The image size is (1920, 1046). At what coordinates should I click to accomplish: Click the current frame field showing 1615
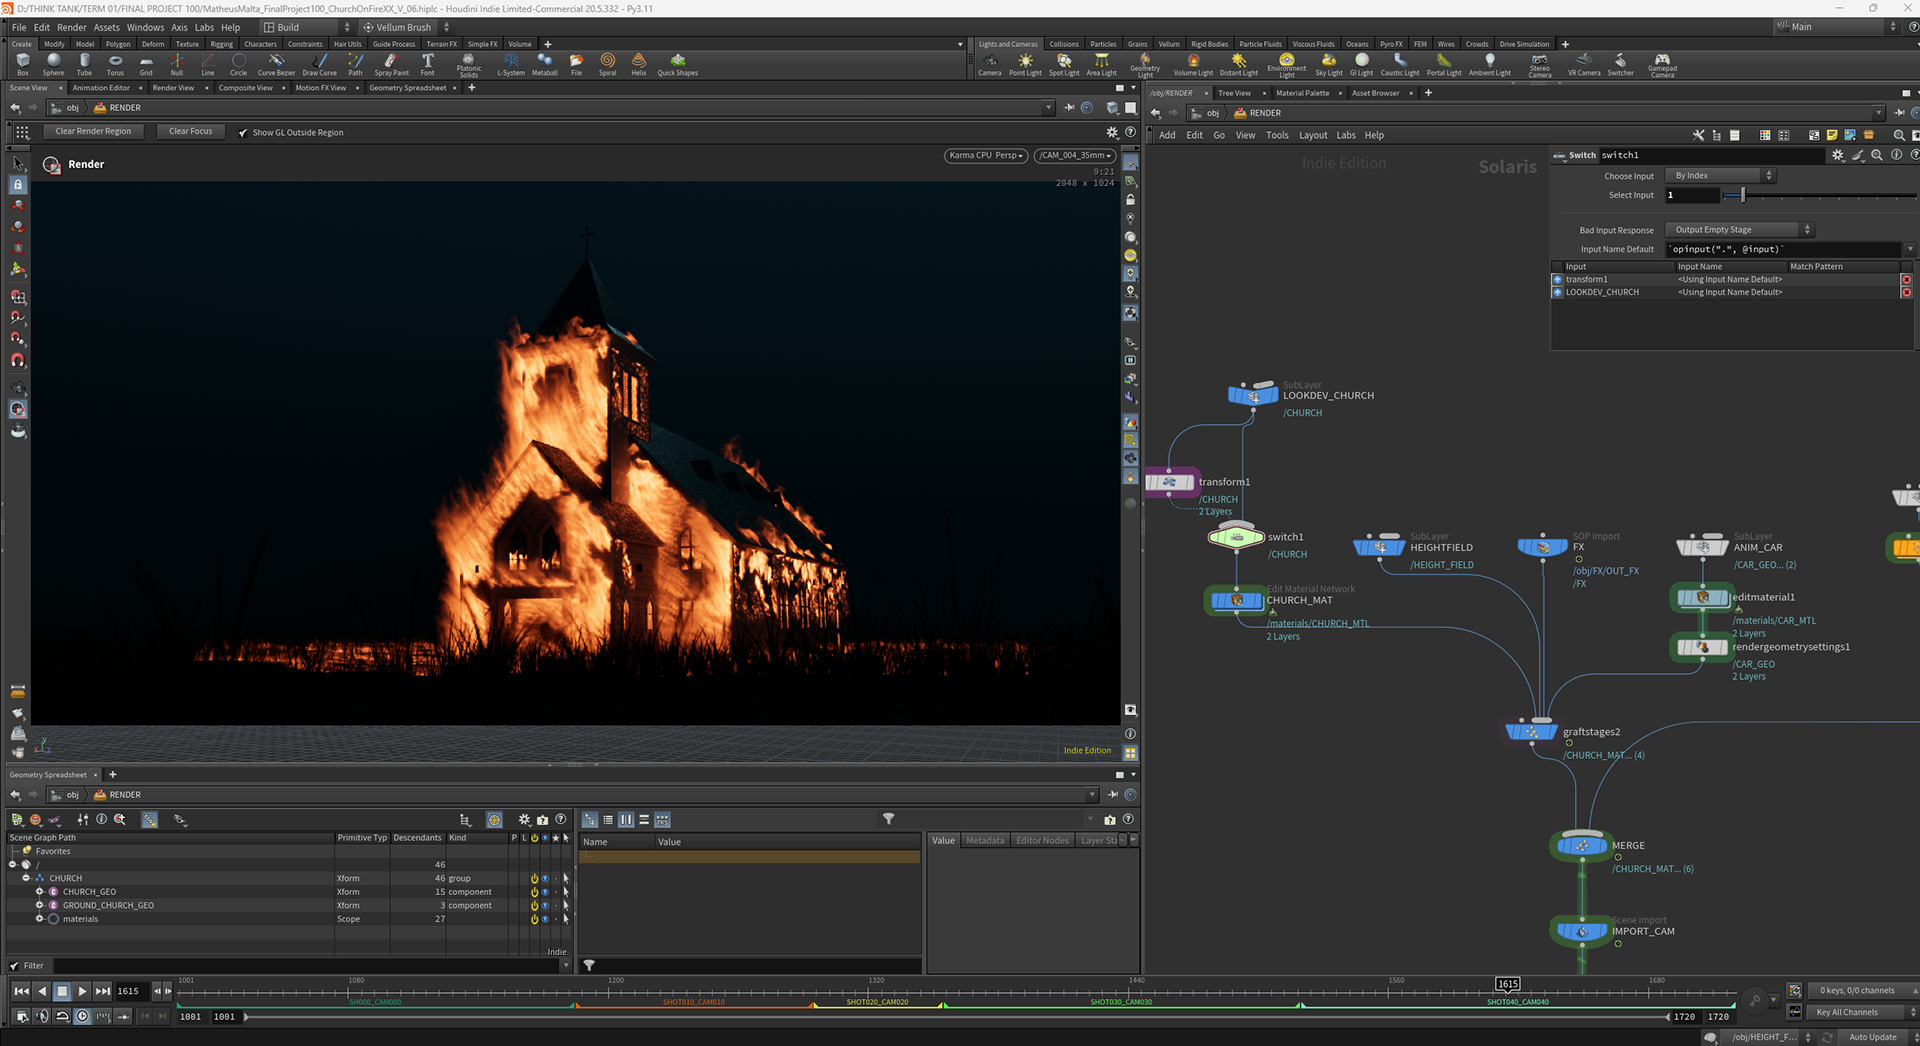131,991
